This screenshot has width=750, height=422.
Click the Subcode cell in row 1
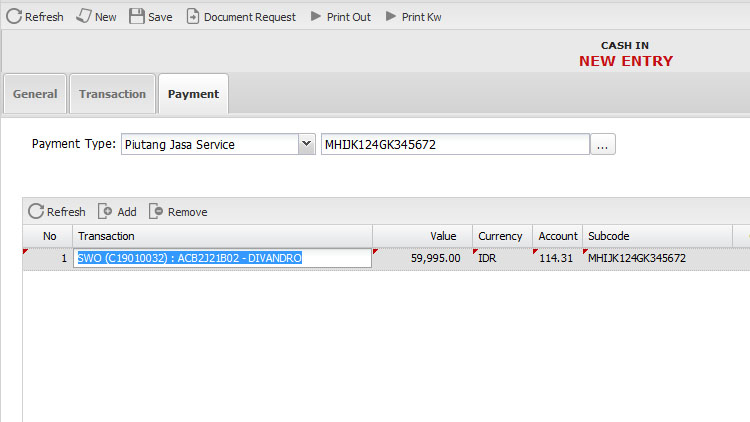click(637, 258)
